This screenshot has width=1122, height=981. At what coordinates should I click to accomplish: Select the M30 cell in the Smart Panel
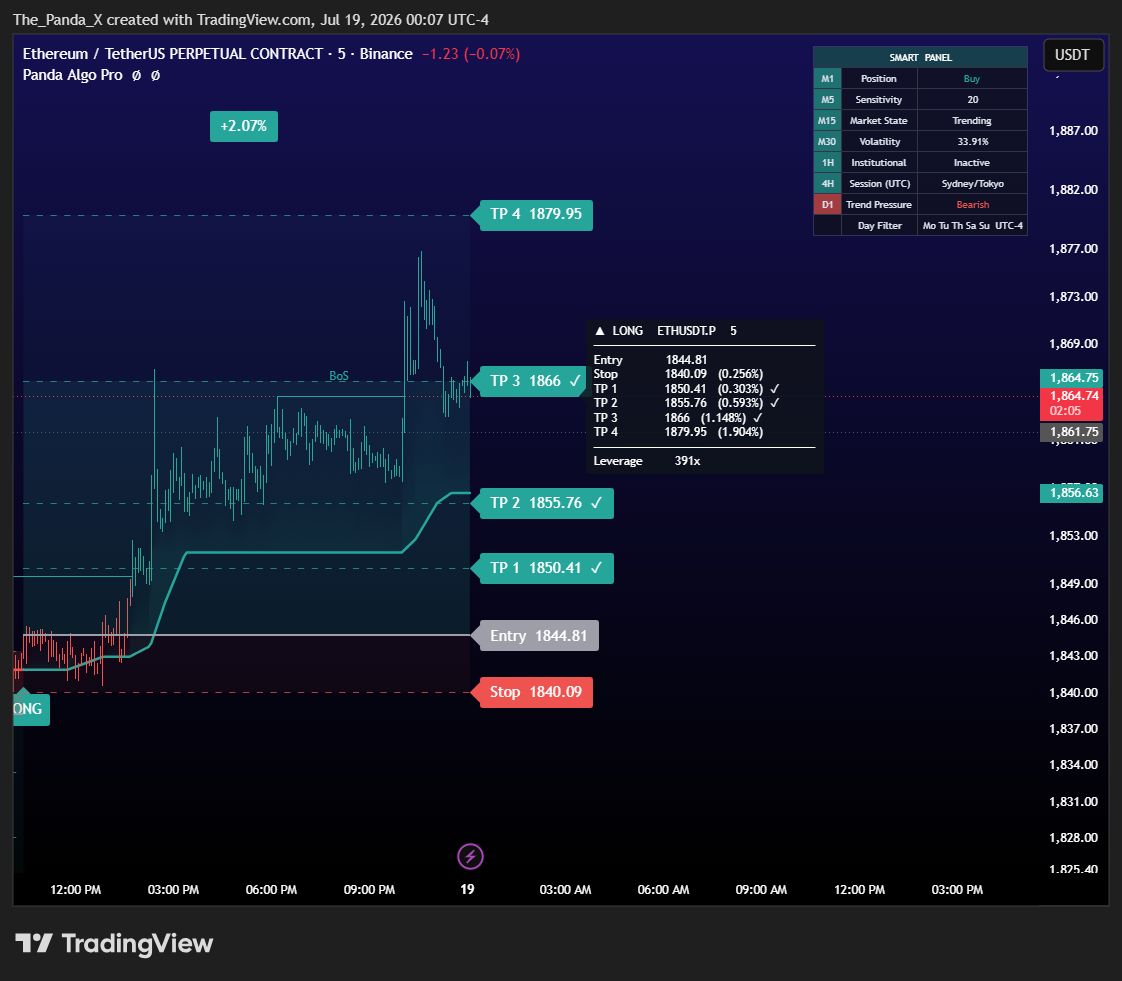click(827, 142)
